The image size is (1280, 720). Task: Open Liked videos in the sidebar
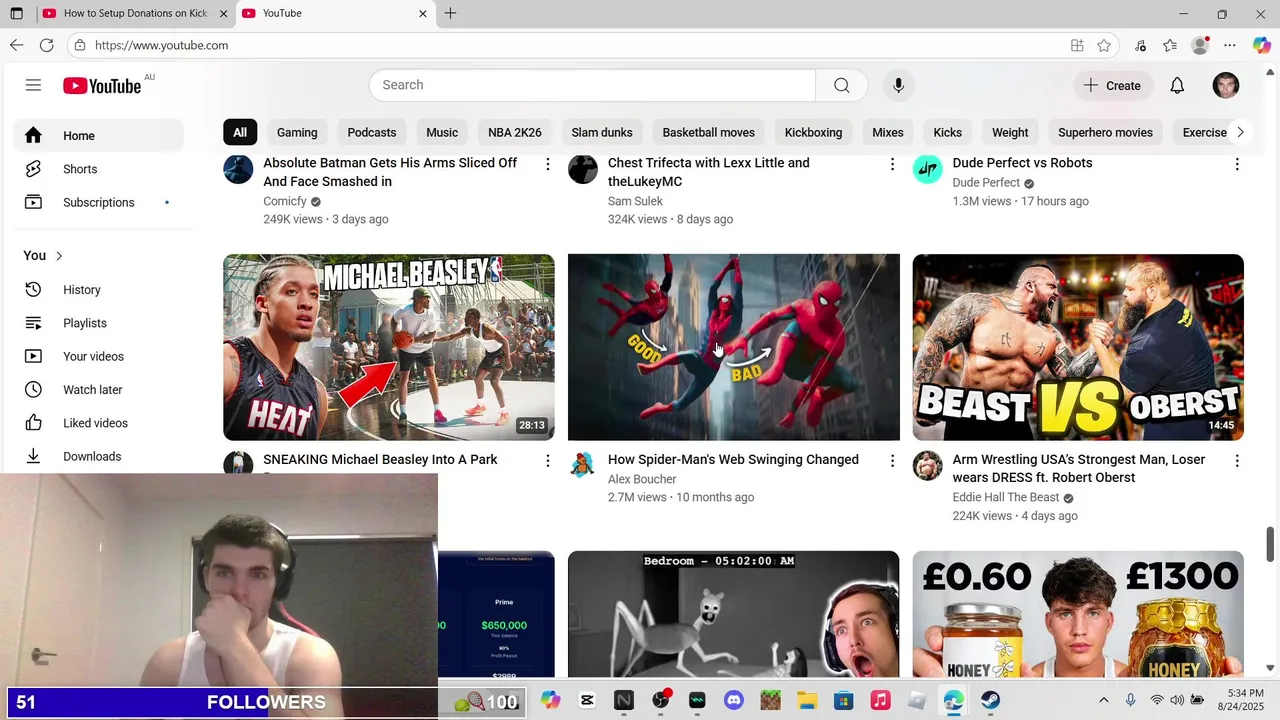pos(98,423)
